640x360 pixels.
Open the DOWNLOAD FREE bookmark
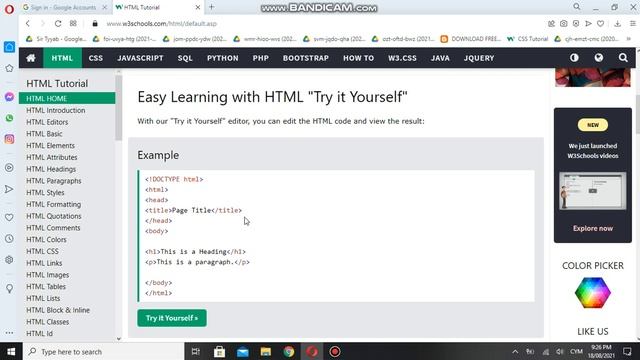[x=471, y=39]
